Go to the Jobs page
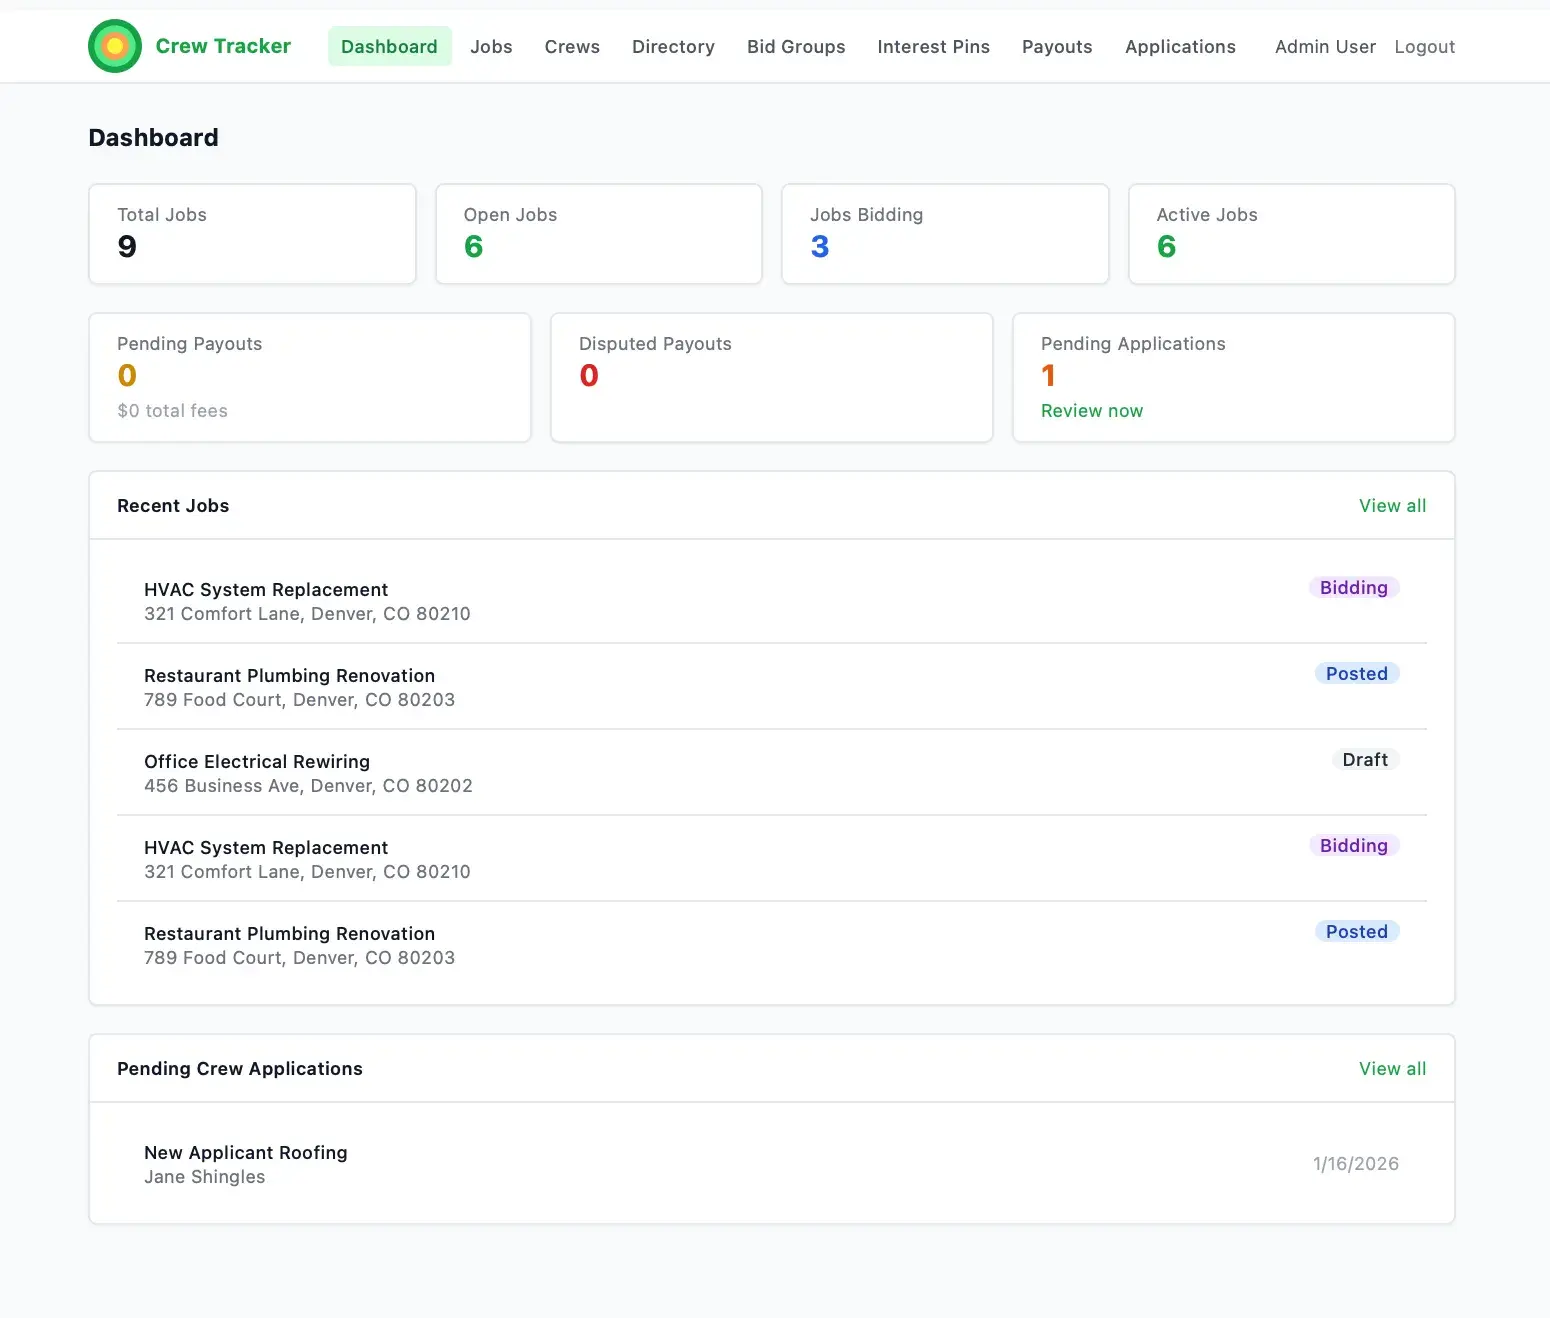Screen dimensions: 1550x1318 tap(491, 46)
